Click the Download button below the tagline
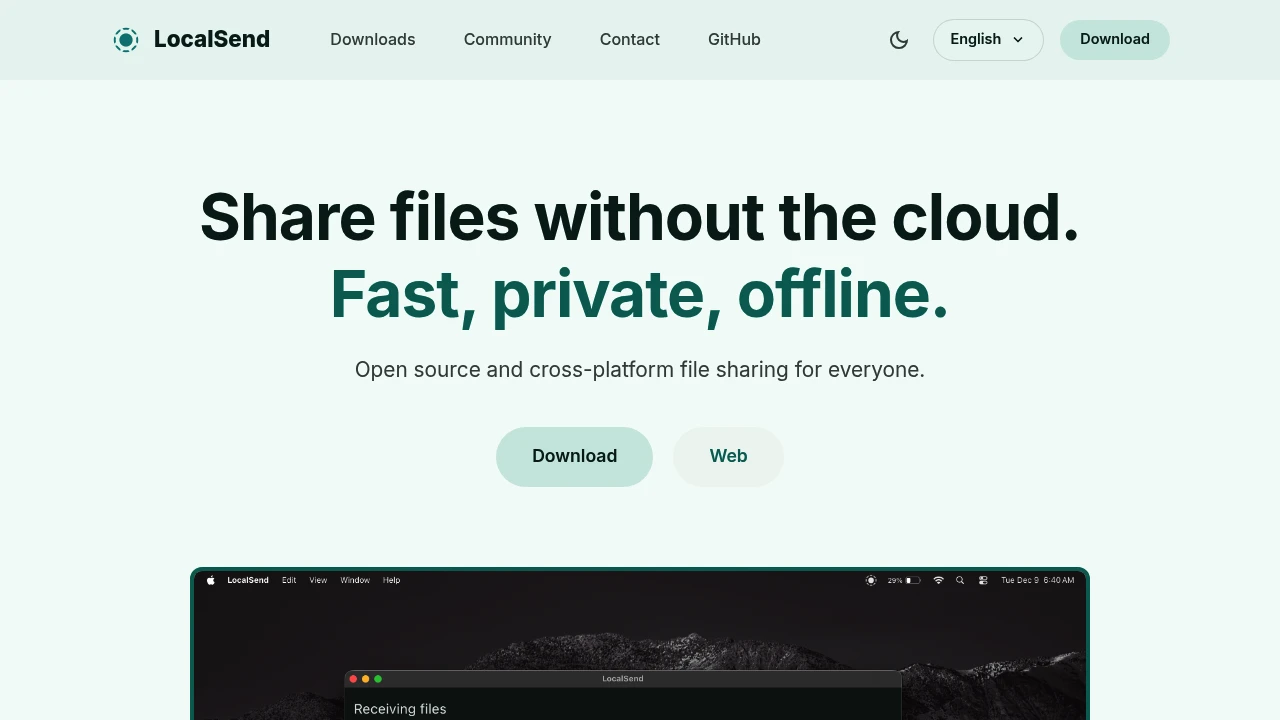This screenshot has height=720, width=1280. click(574, 457)
